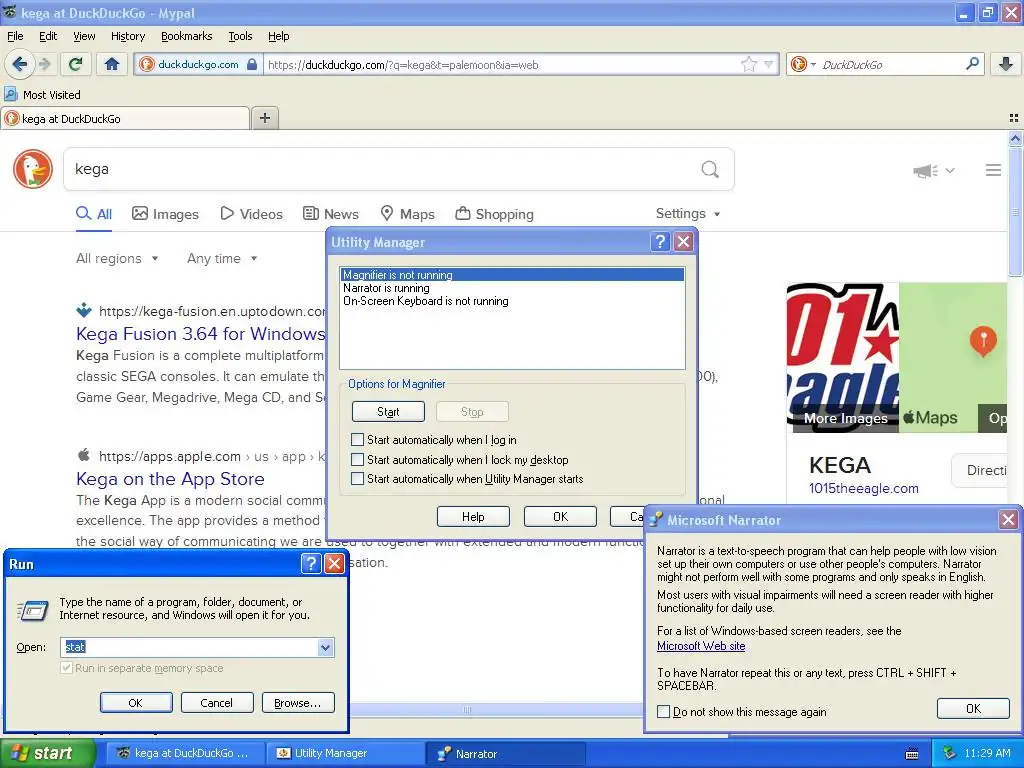
Task: Open the File menu
Action: pos(15,36)
